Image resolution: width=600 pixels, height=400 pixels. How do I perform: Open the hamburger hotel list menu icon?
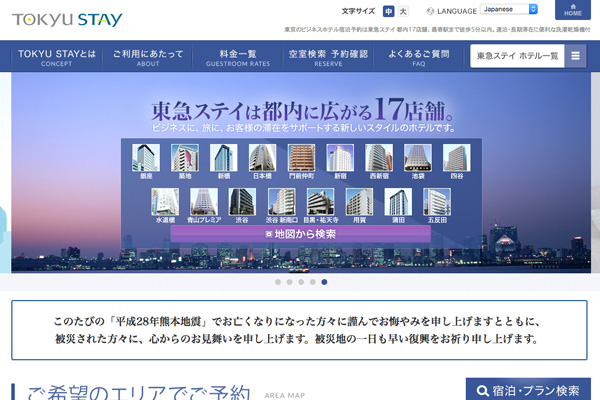point(575,56)
